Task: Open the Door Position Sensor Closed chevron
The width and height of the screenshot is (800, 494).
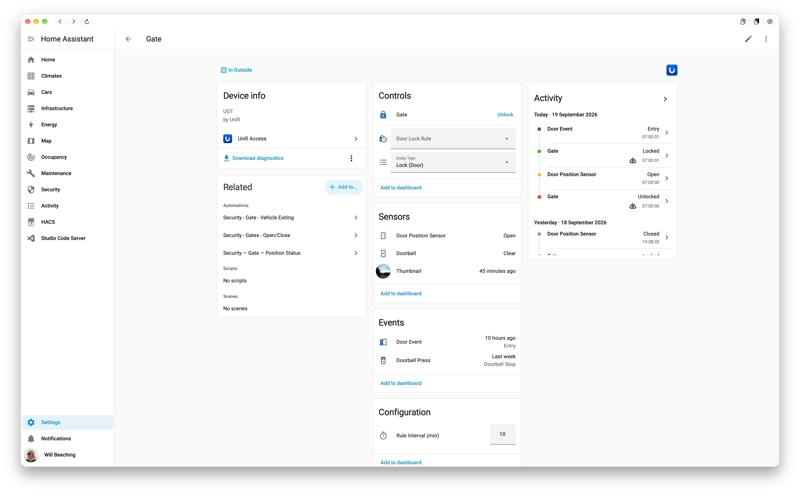Action: (667, 237)
